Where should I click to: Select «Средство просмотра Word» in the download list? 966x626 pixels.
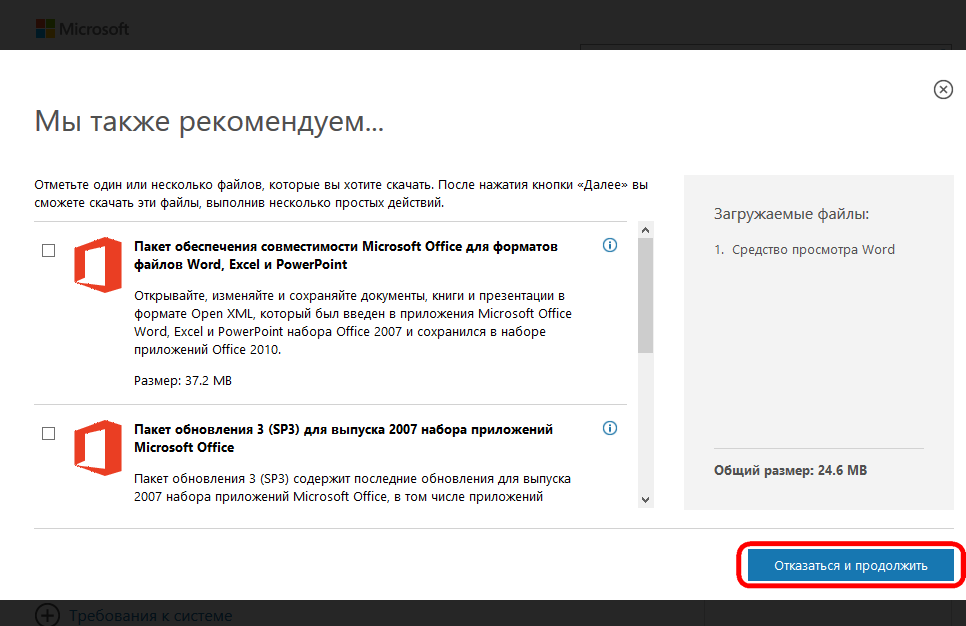point(812,250)
